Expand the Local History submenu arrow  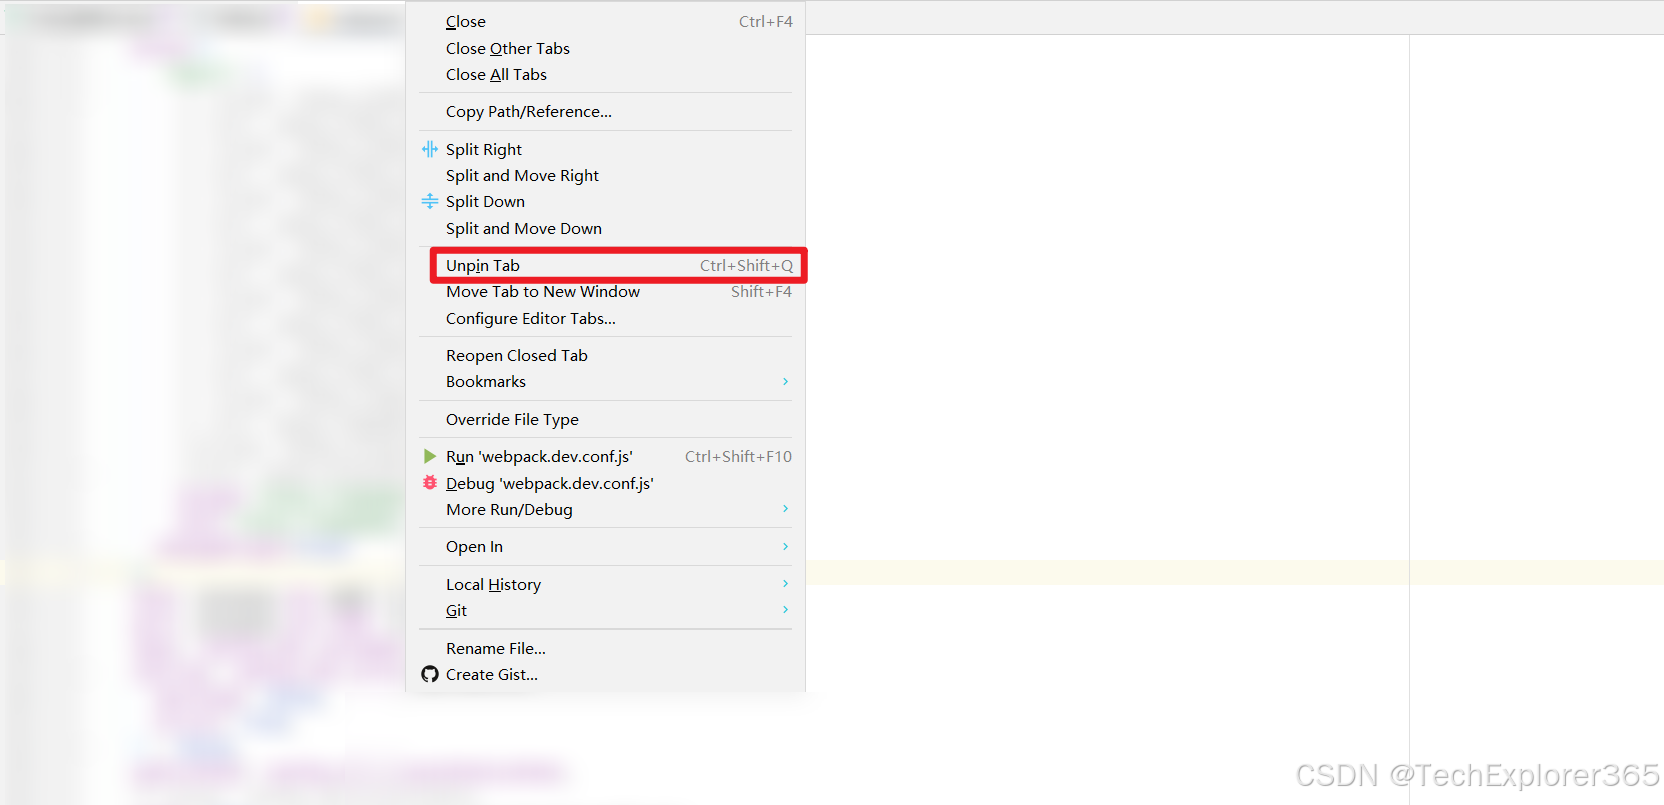pyautogui.click(x=785, y=584)
